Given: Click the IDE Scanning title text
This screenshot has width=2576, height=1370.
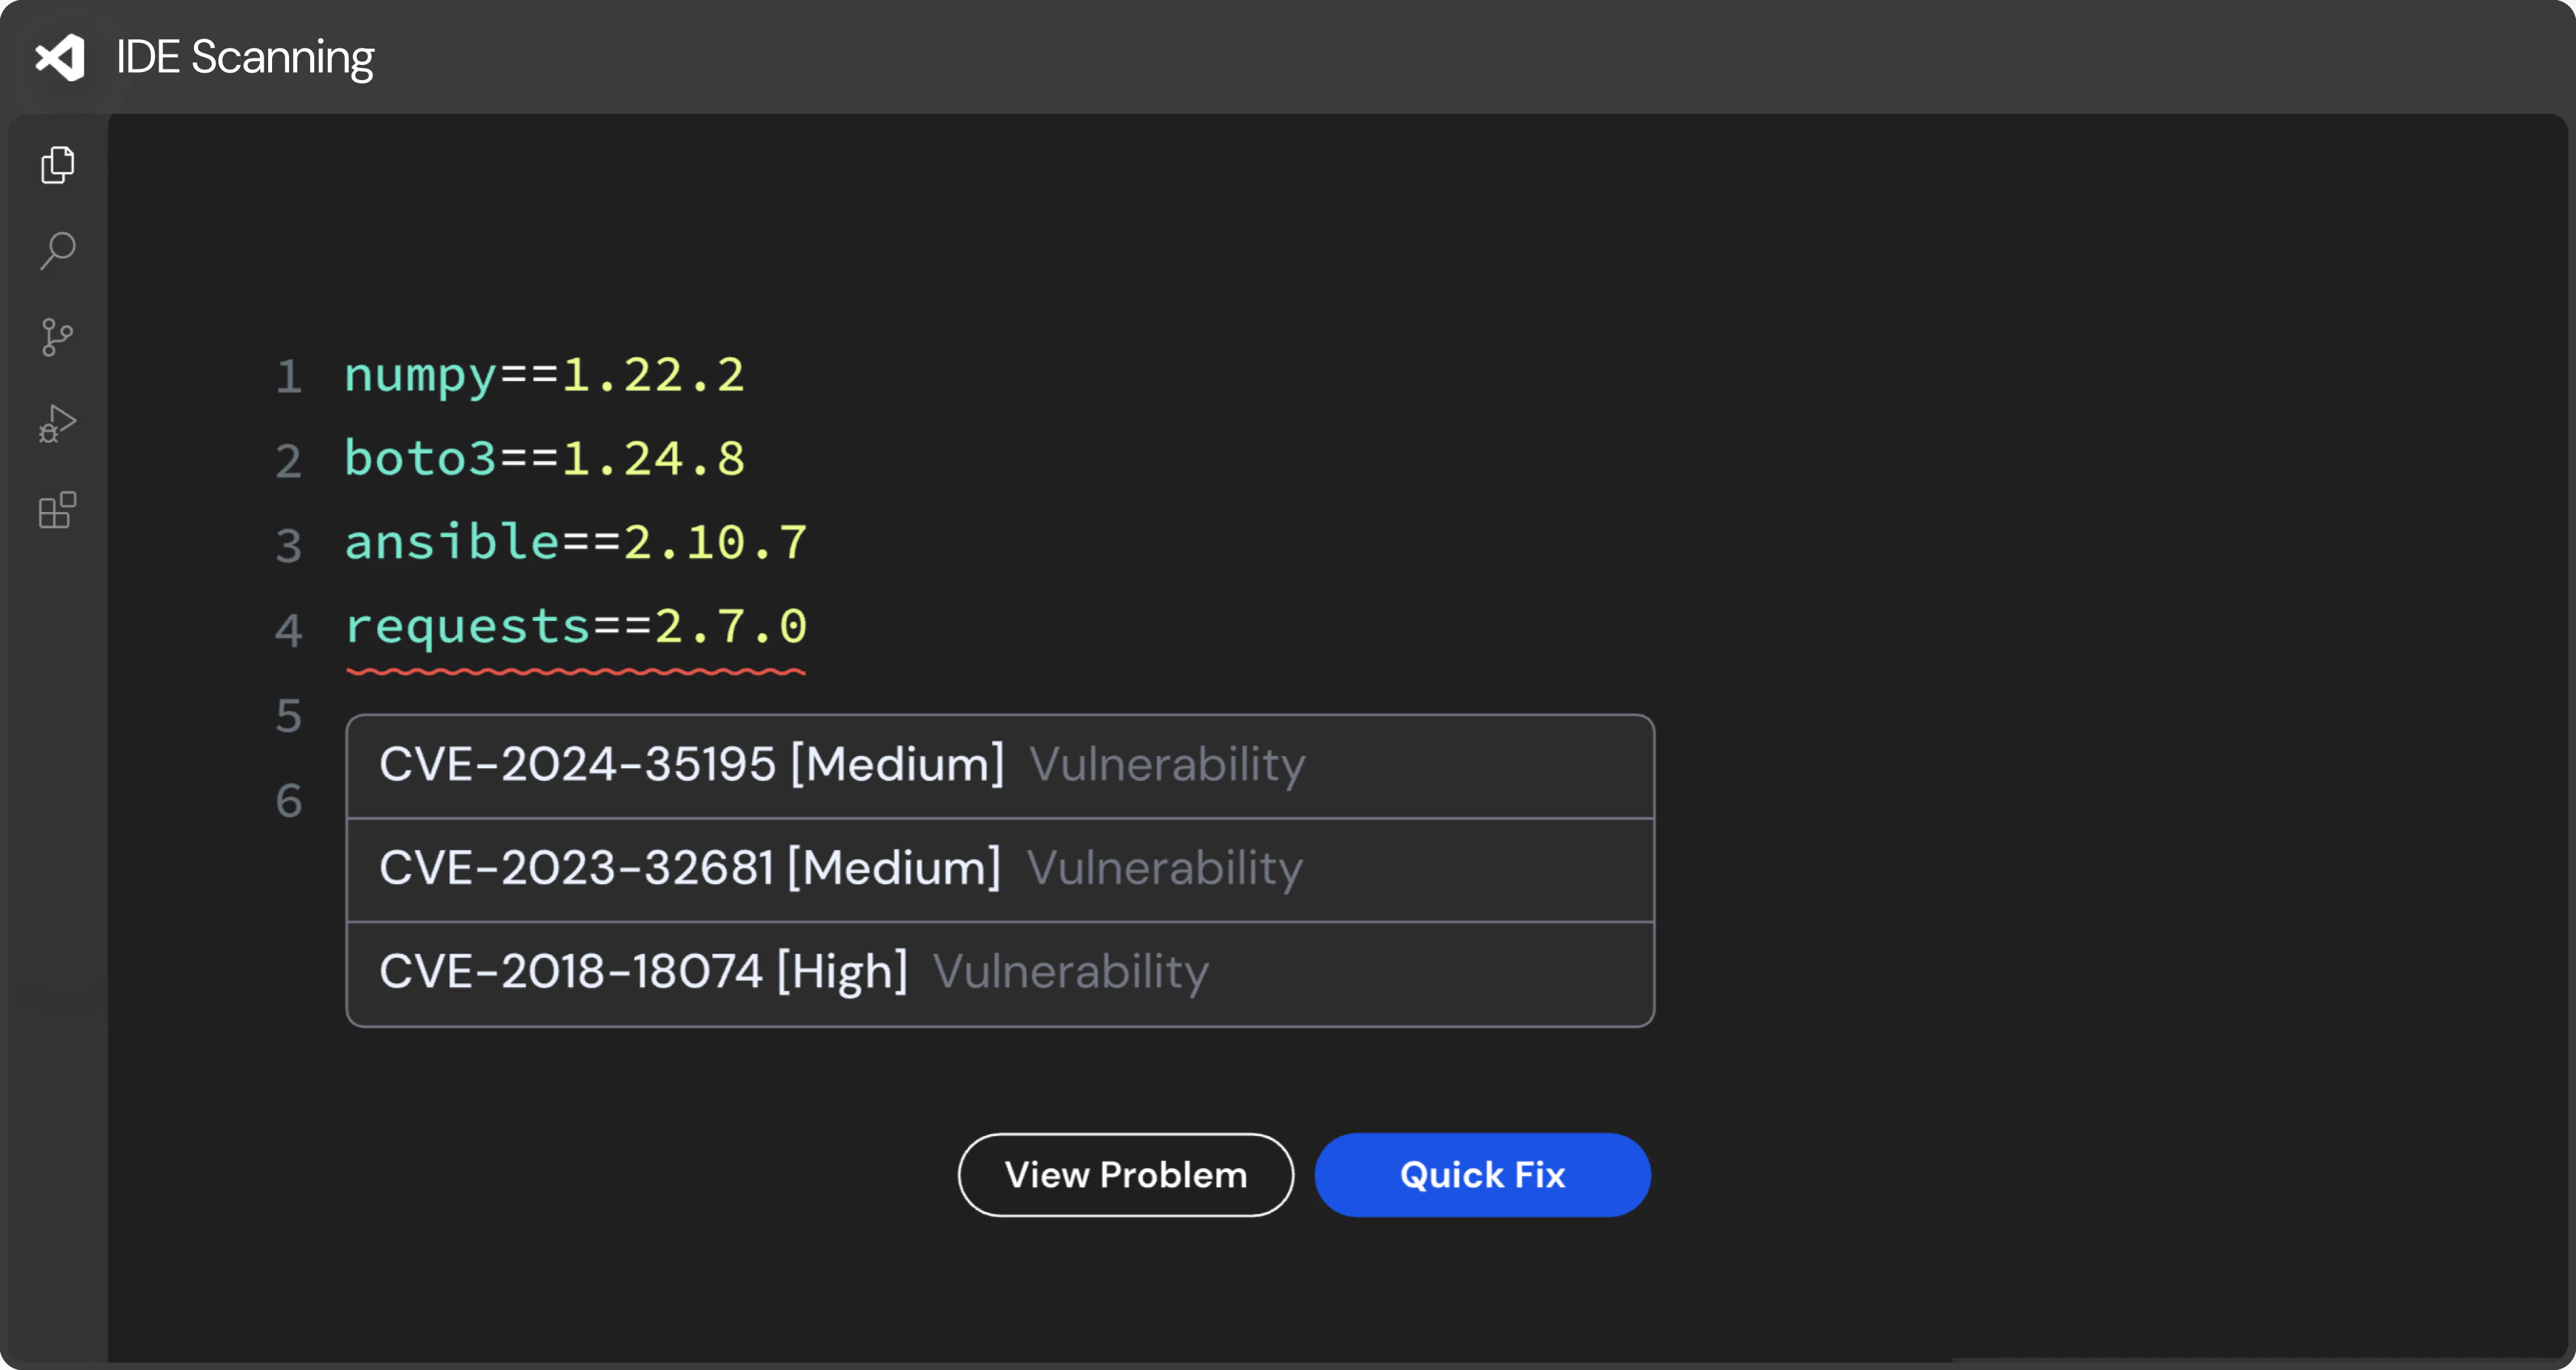Looking at the screenshot, I should click(245, 57).
